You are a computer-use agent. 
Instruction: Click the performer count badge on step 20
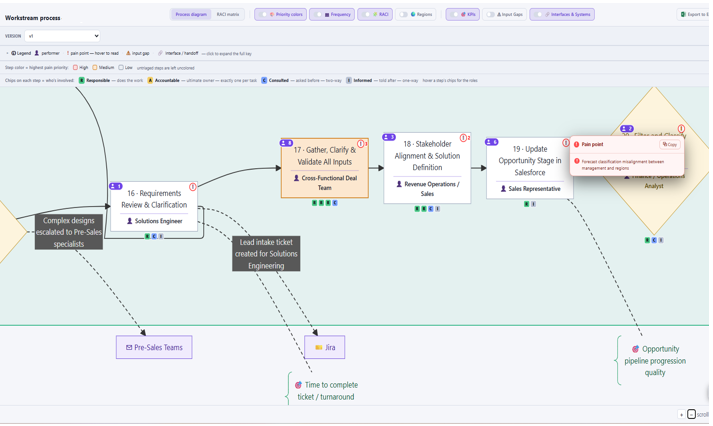627,129
